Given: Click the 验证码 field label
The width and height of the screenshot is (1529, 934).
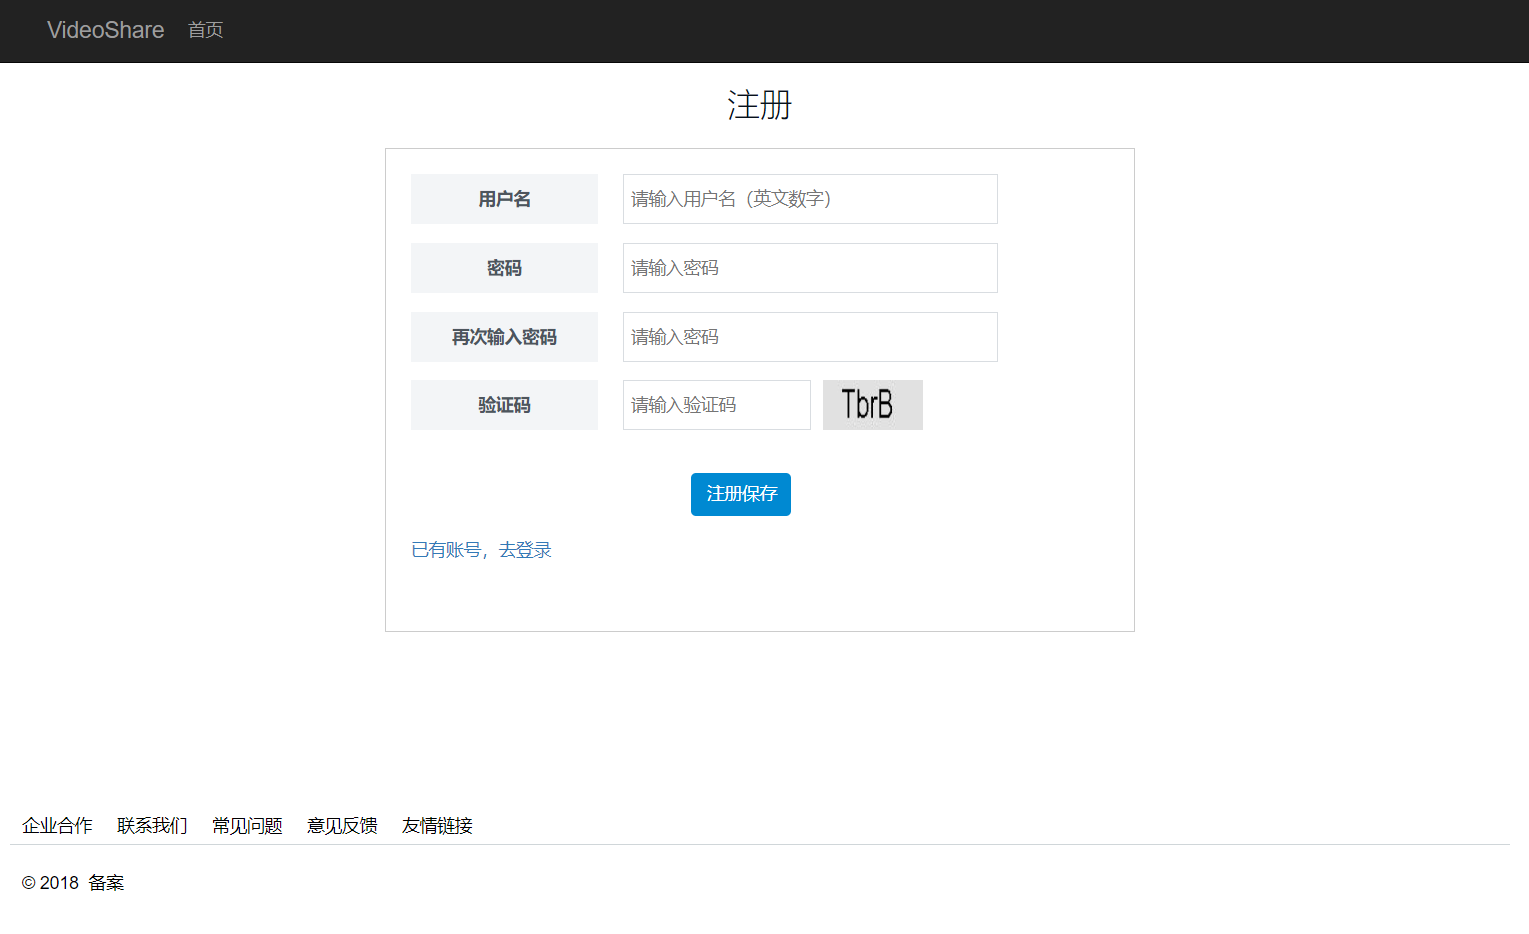Looking at the screenshot, I should pyautogui.click(x=504, y=405).
